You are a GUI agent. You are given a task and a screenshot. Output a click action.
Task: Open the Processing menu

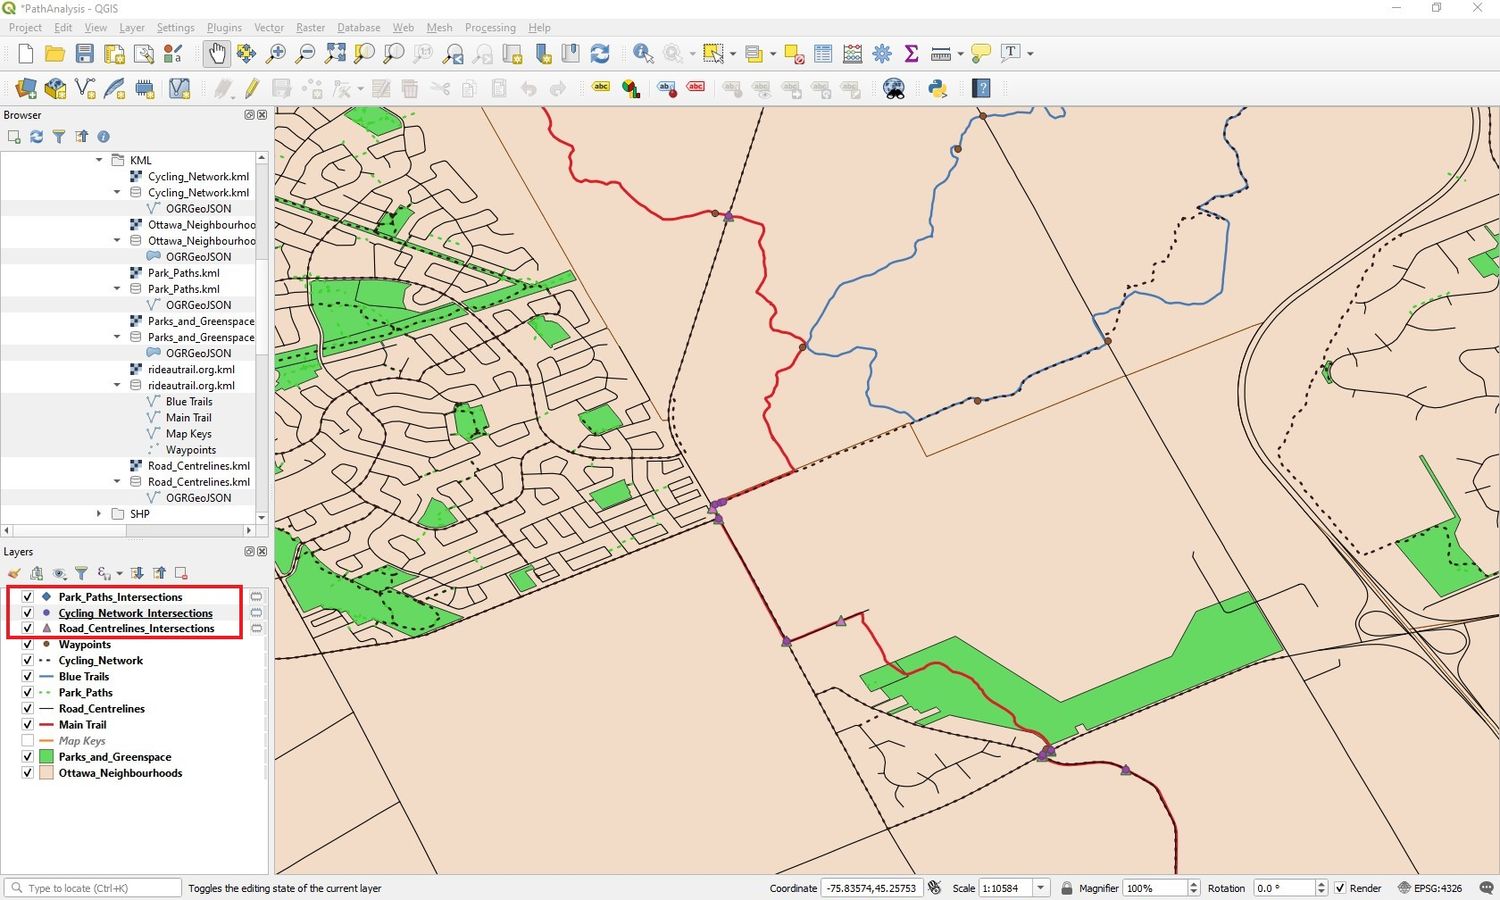(490, 27)
